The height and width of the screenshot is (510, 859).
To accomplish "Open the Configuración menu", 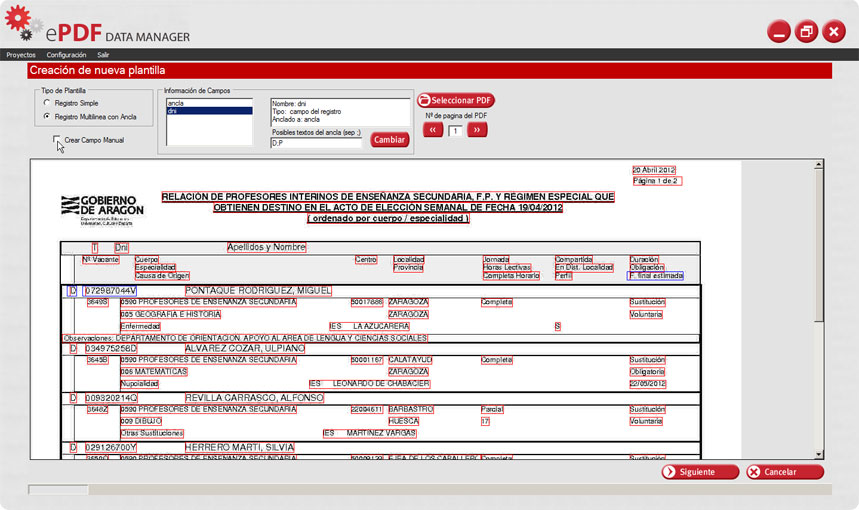I will click(x=66, y=54).
